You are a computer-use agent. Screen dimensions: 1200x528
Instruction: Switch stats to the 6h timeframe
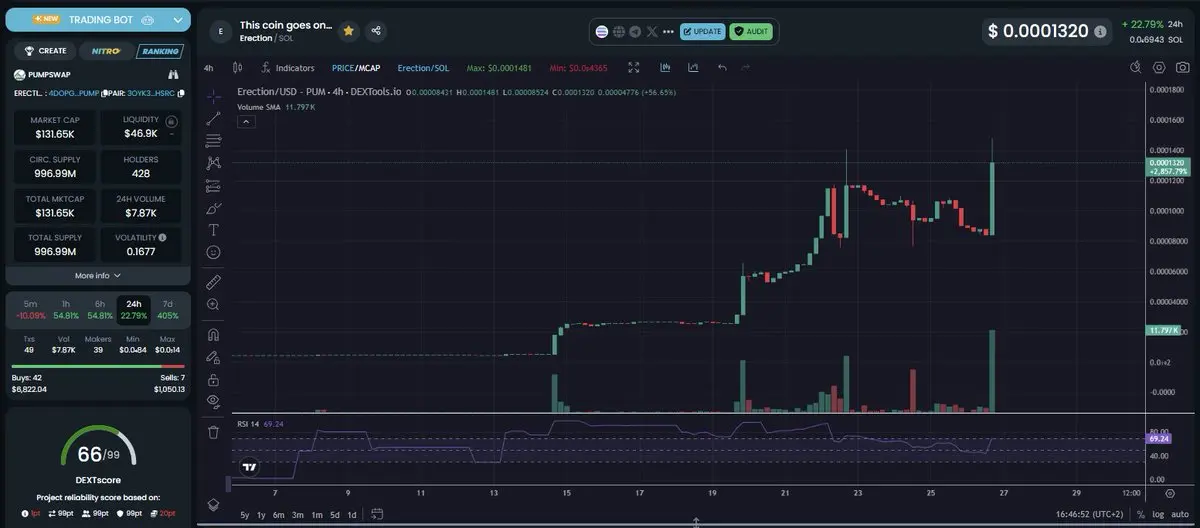pyautogui.click(x=99, y=309)
